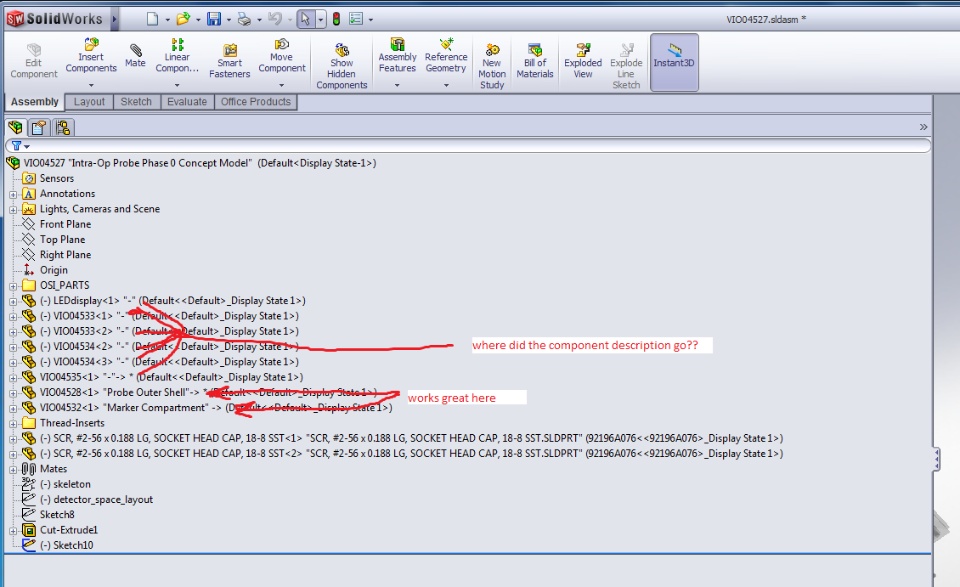Expand the VIO04528<1> Probe Outer Shell node
The height and width of the screenshot is (587, 960).
13,393
